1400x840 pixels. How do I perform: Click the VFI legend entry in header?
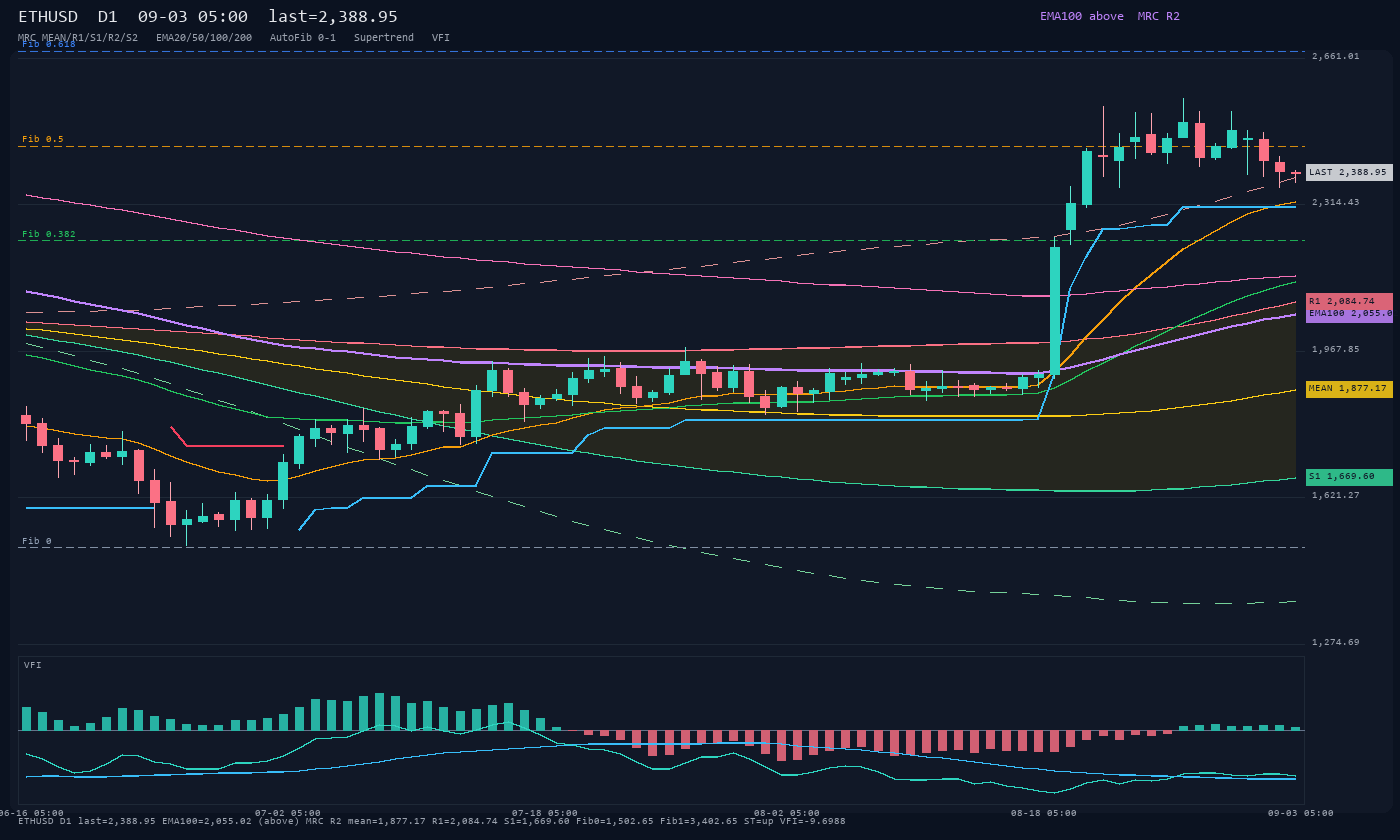coord(441,38)
